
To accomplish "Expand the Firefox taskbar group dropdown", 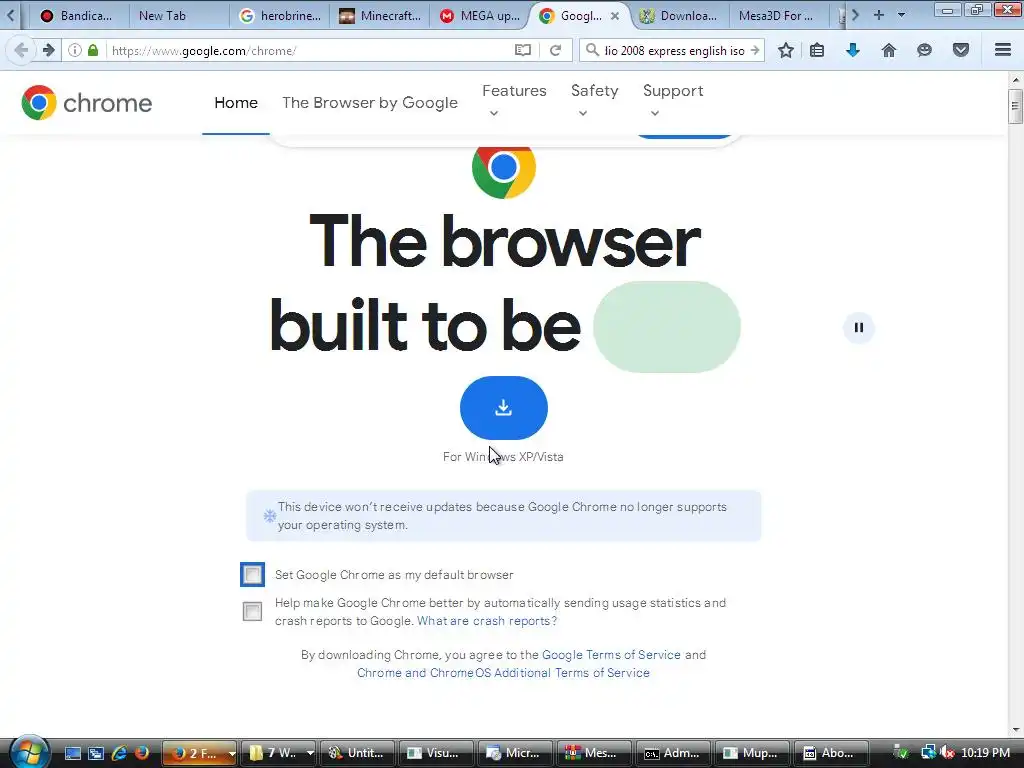I will pos(232,753).
